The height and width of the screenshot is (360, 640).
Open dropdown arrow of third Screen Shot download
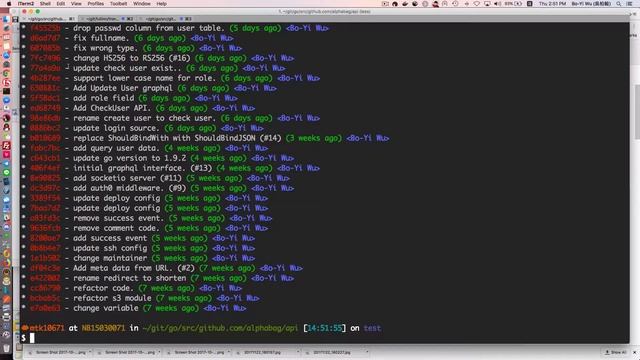(229, 352)
